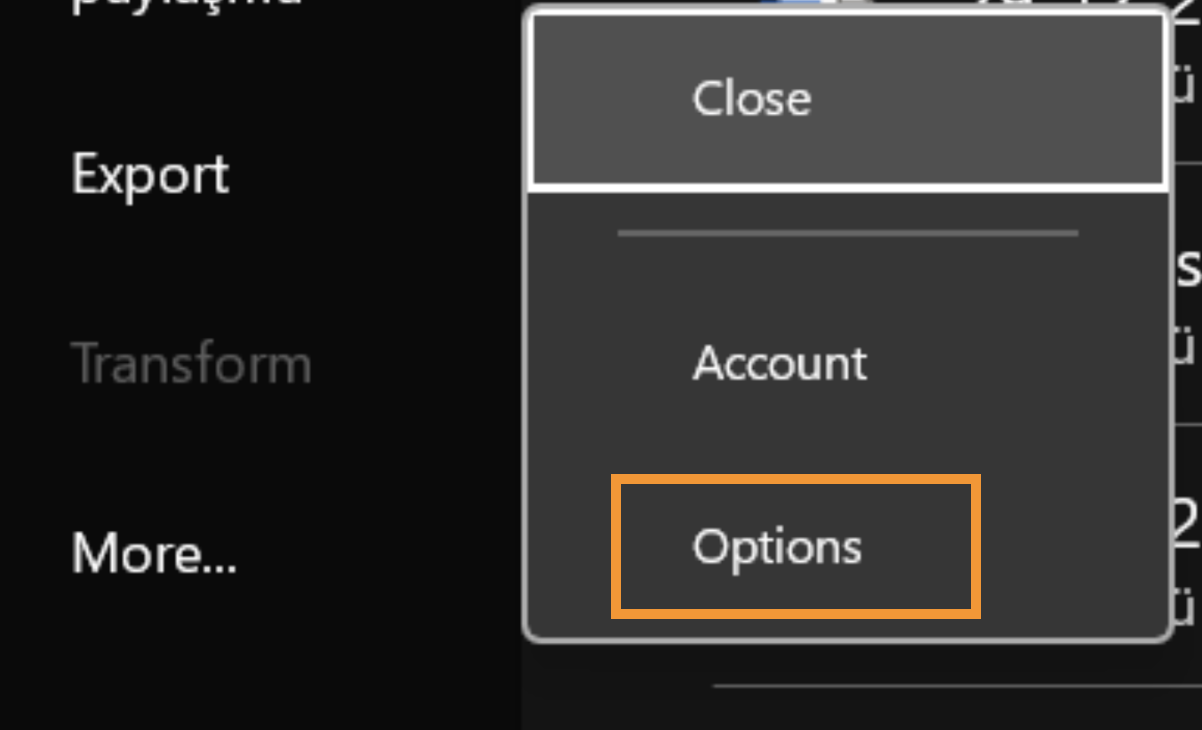Hit the Close item above Account
The image size is (1202, 730).
pyautogui.click(x=751, y=99)
